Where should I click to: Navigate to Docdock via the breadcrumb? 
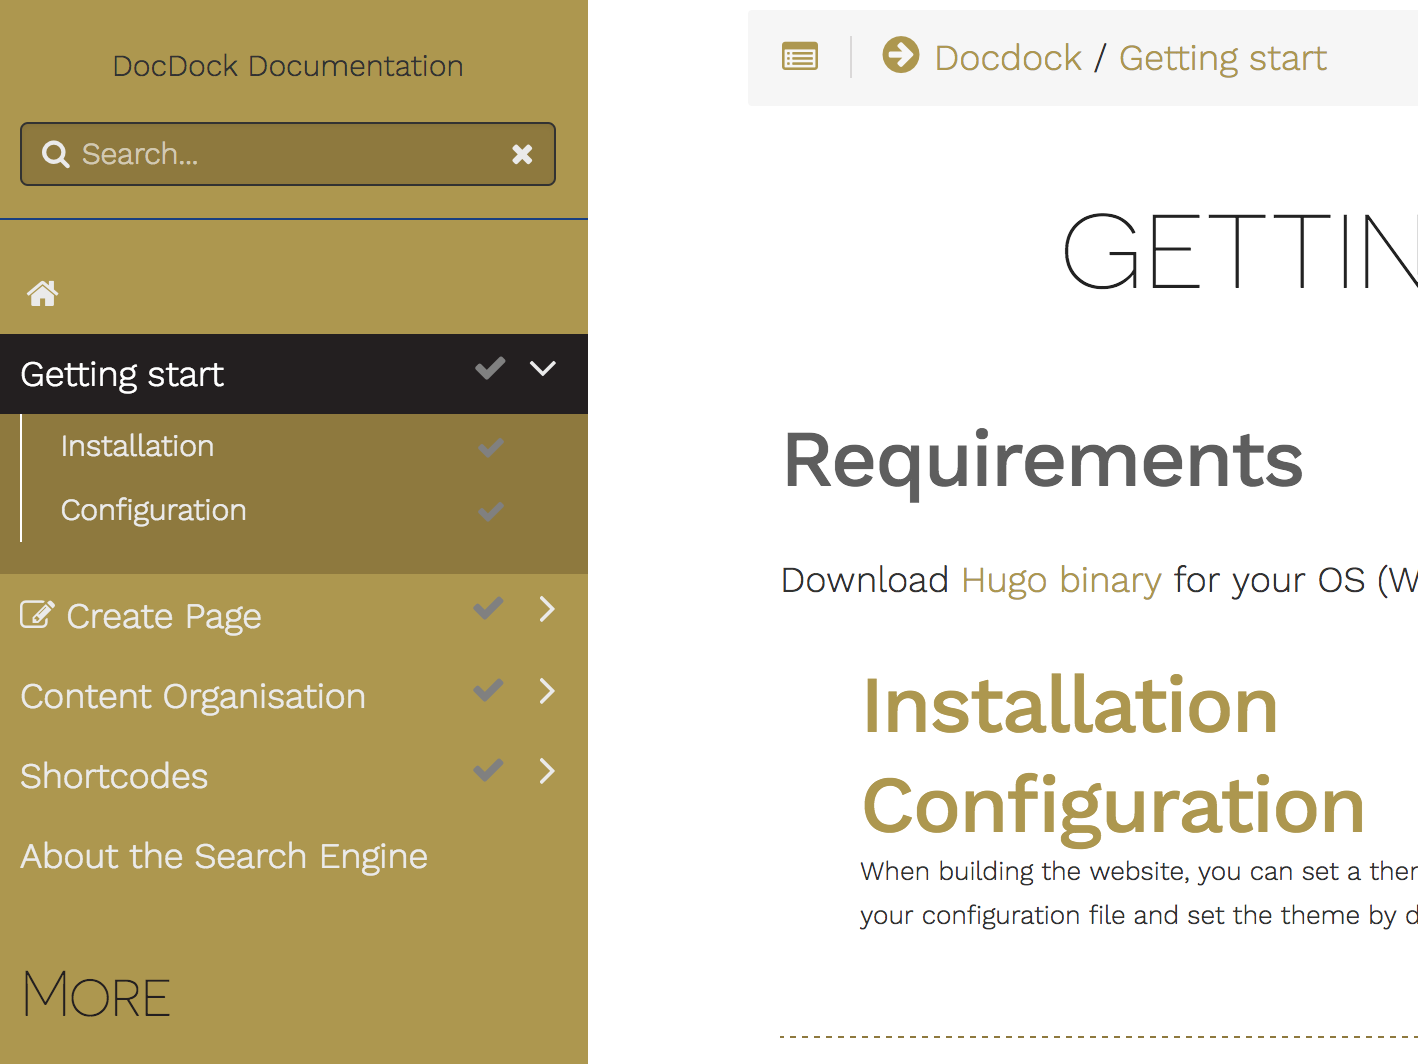[x=1008, y=57]
